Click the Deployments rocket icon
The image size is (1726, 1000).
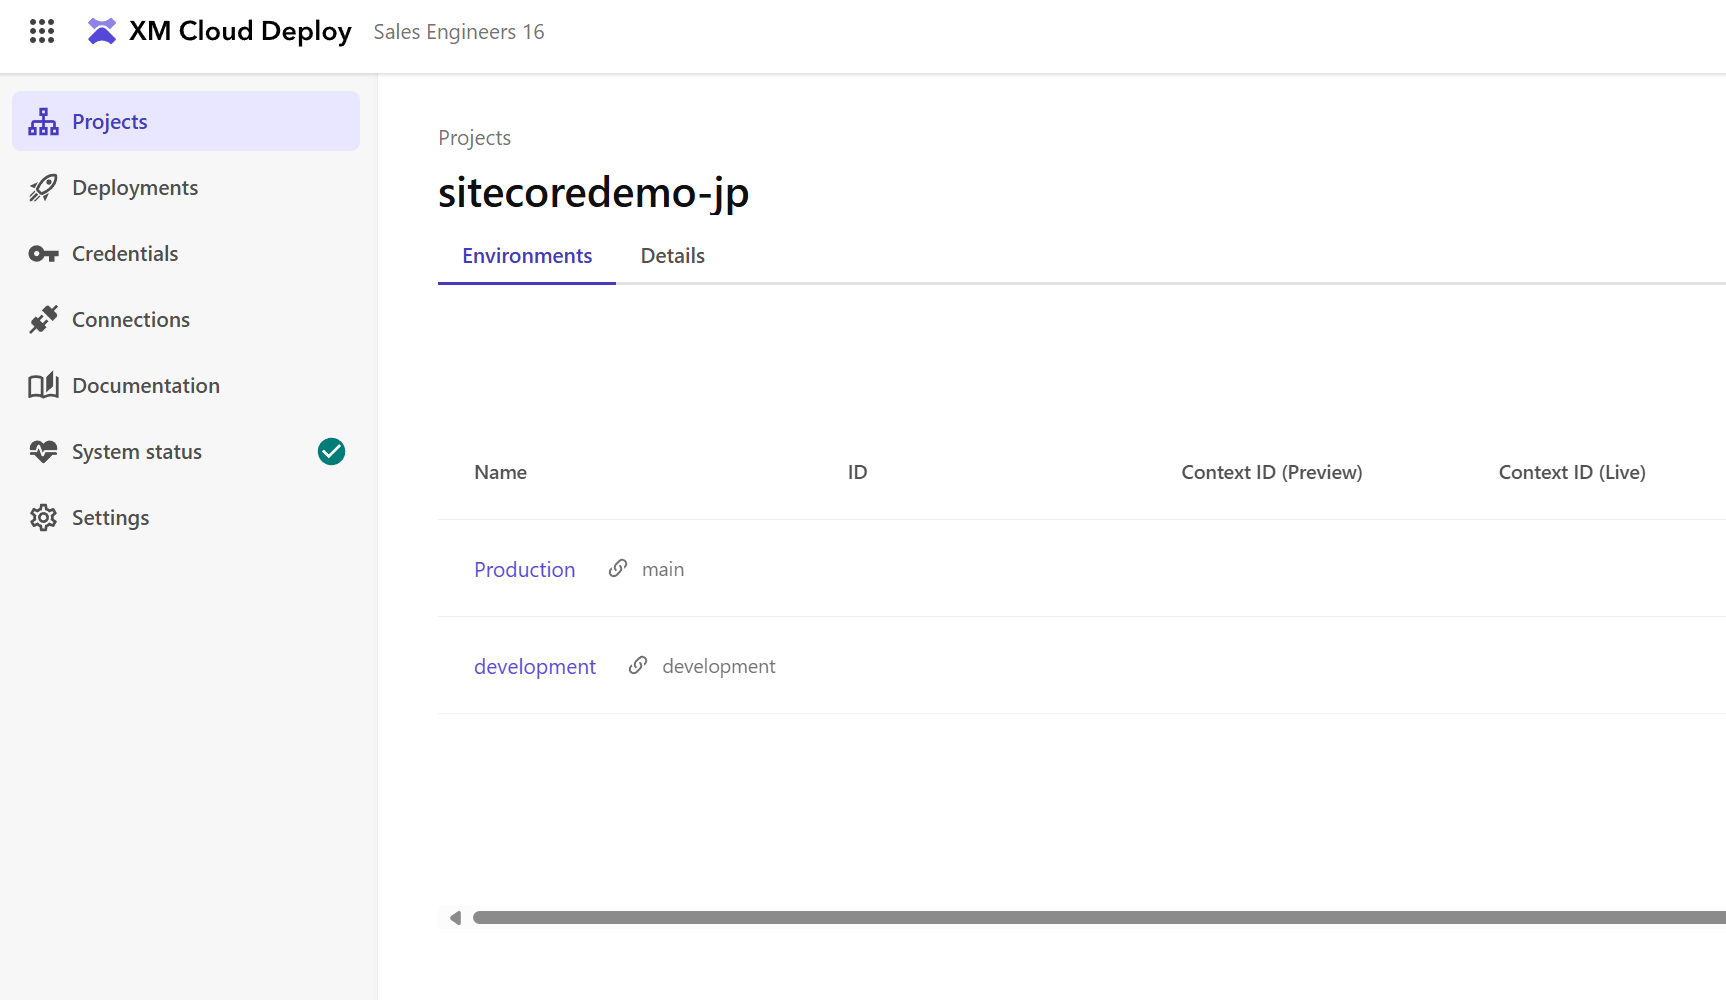click(x=43, y=187)
